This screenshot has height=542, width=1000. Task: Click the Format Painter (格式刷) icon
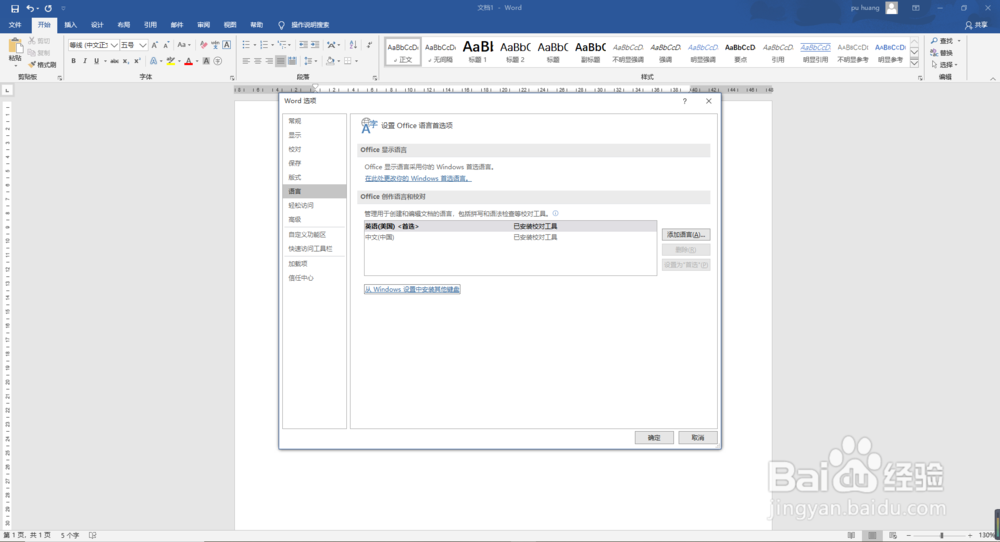[x=32, y=64]
